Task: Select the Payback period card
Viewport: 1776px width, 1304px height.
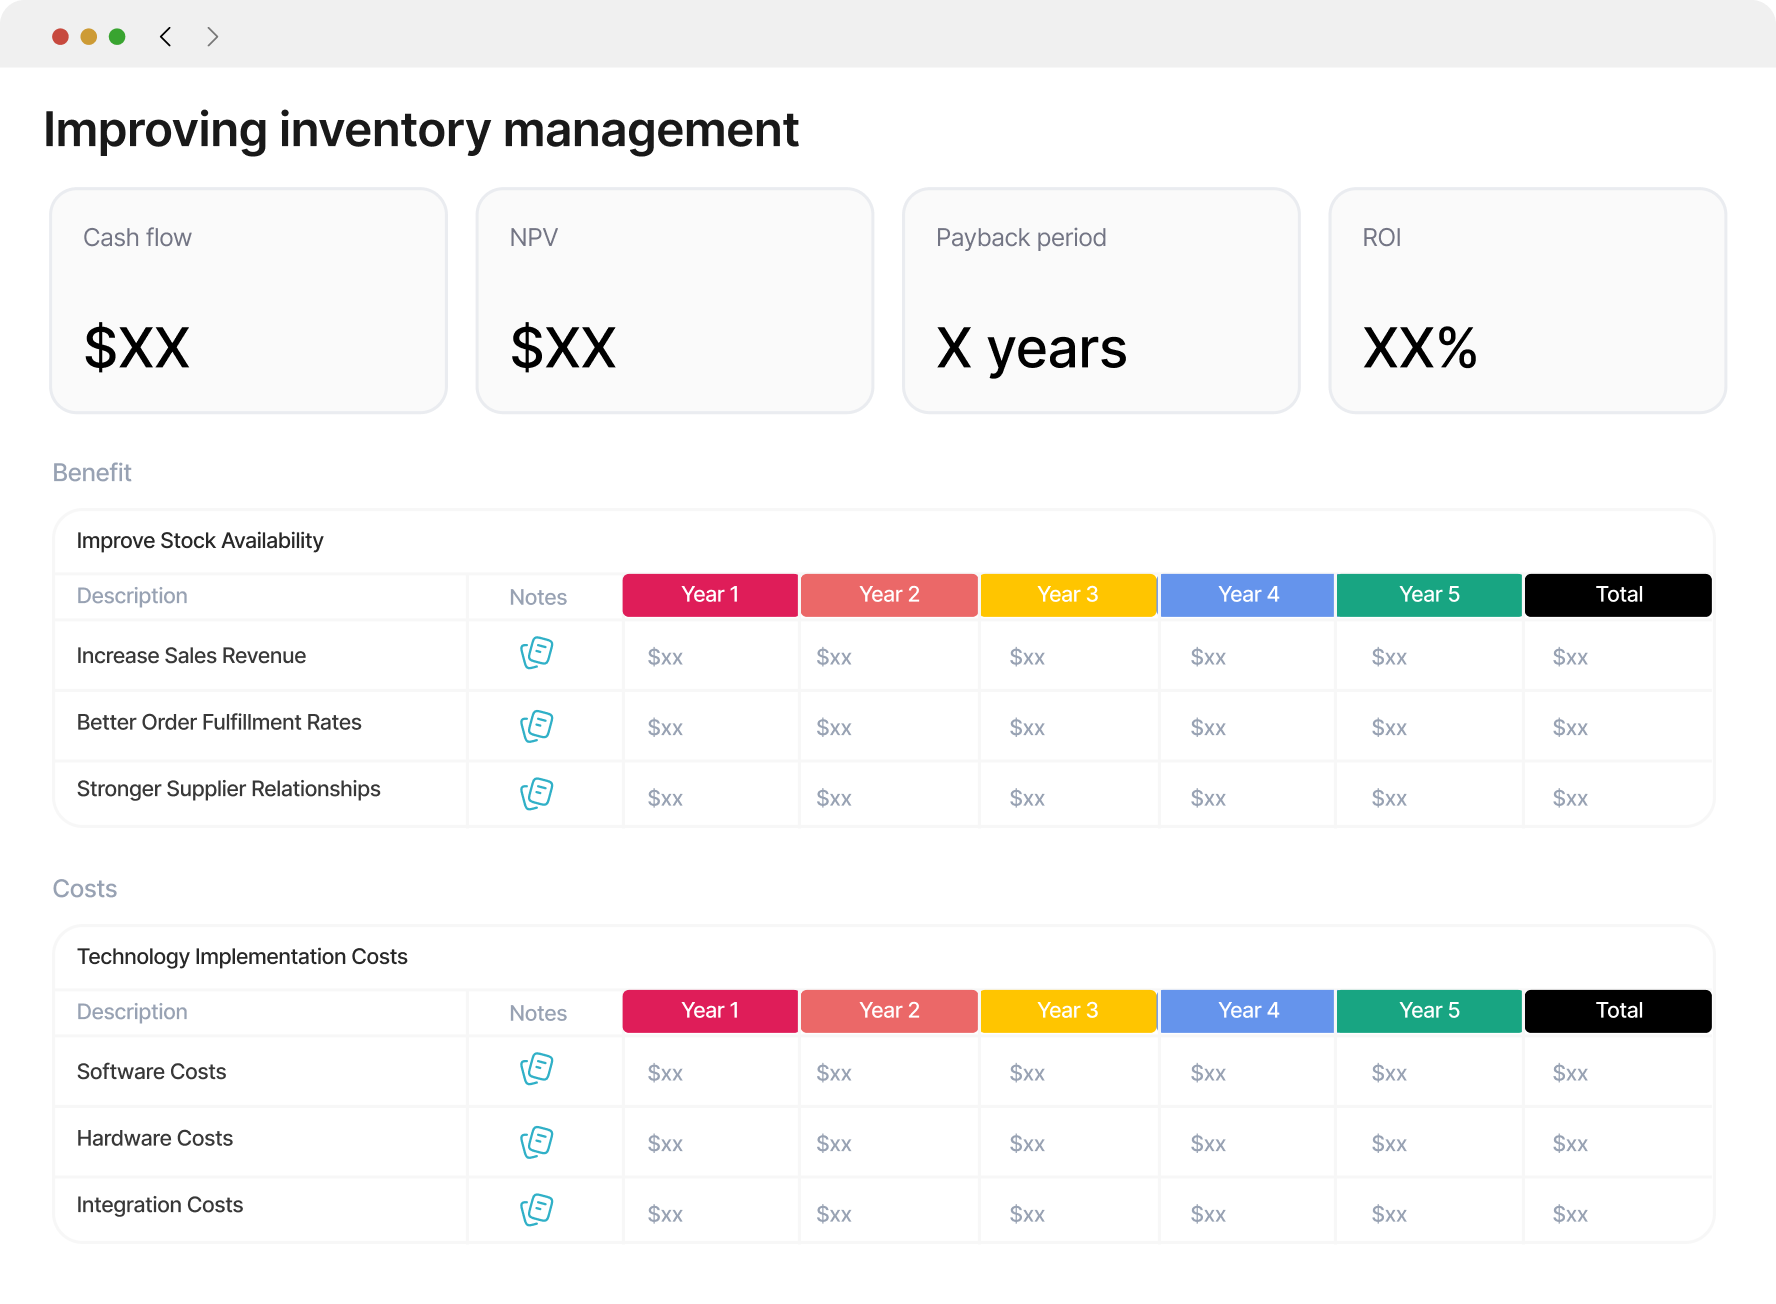Action: coord(1101,301)
